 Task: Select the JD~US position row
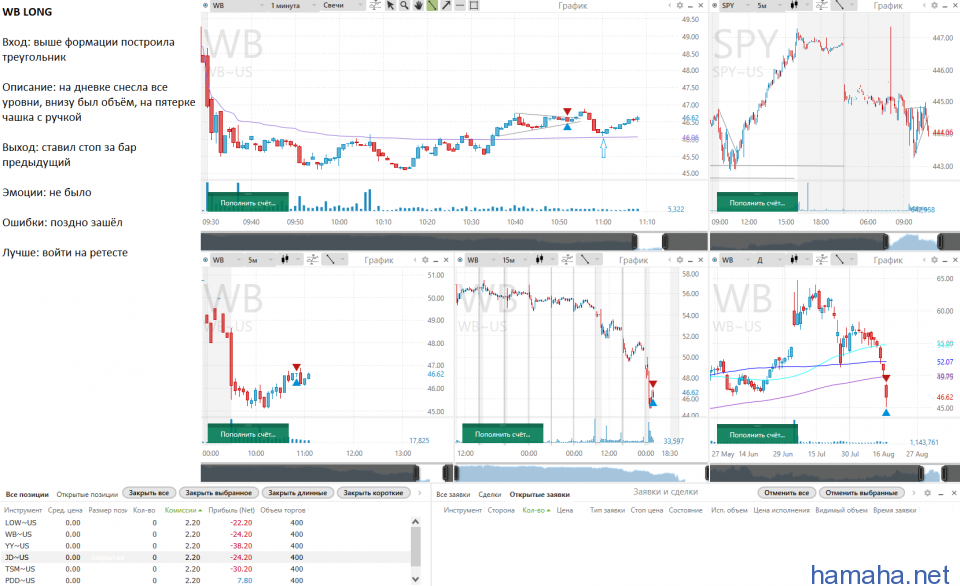(x=206, y=557)
